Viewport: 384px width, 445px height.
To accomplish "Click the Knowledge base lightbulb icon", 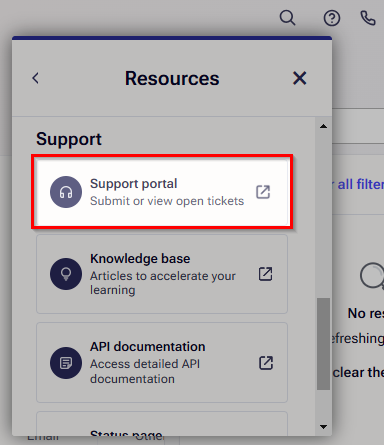I will coord(66,274).
